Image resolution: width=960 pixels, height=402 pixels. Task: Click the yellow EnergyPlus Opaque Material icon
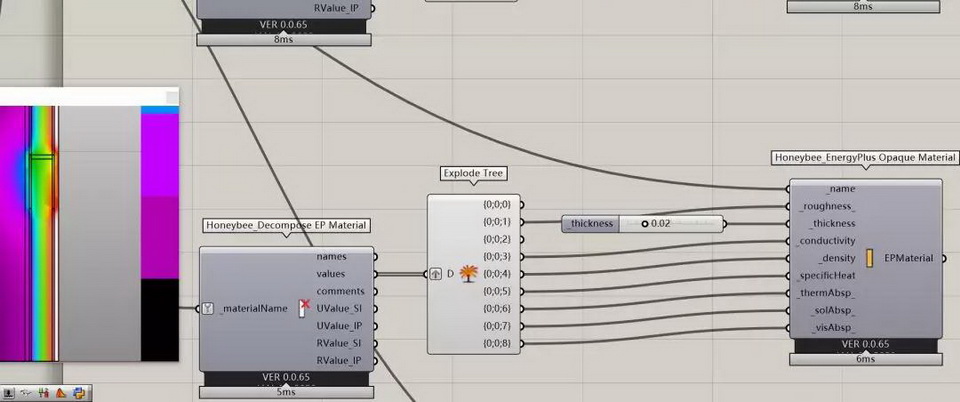click(x=870, y=258)
